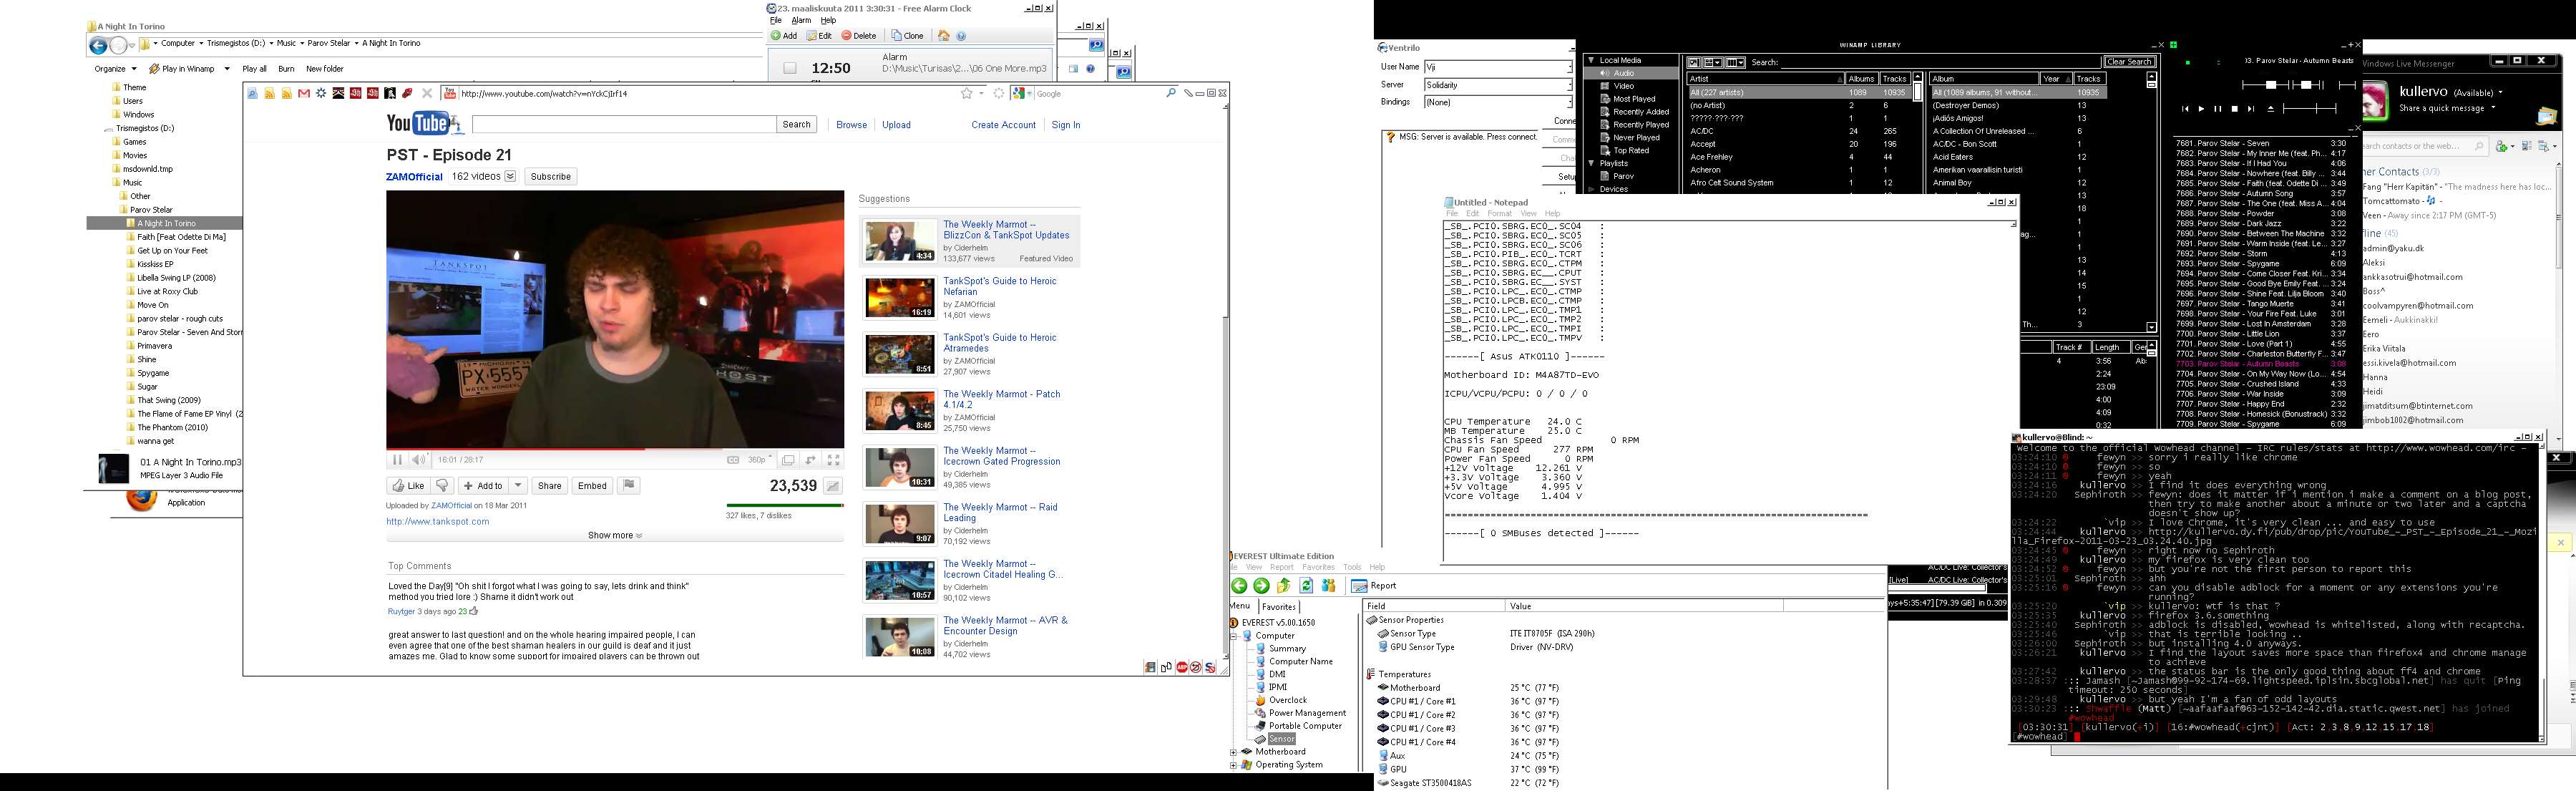
Task: Click the Gmail bookmark icon in browser
Action: (304, 94)
